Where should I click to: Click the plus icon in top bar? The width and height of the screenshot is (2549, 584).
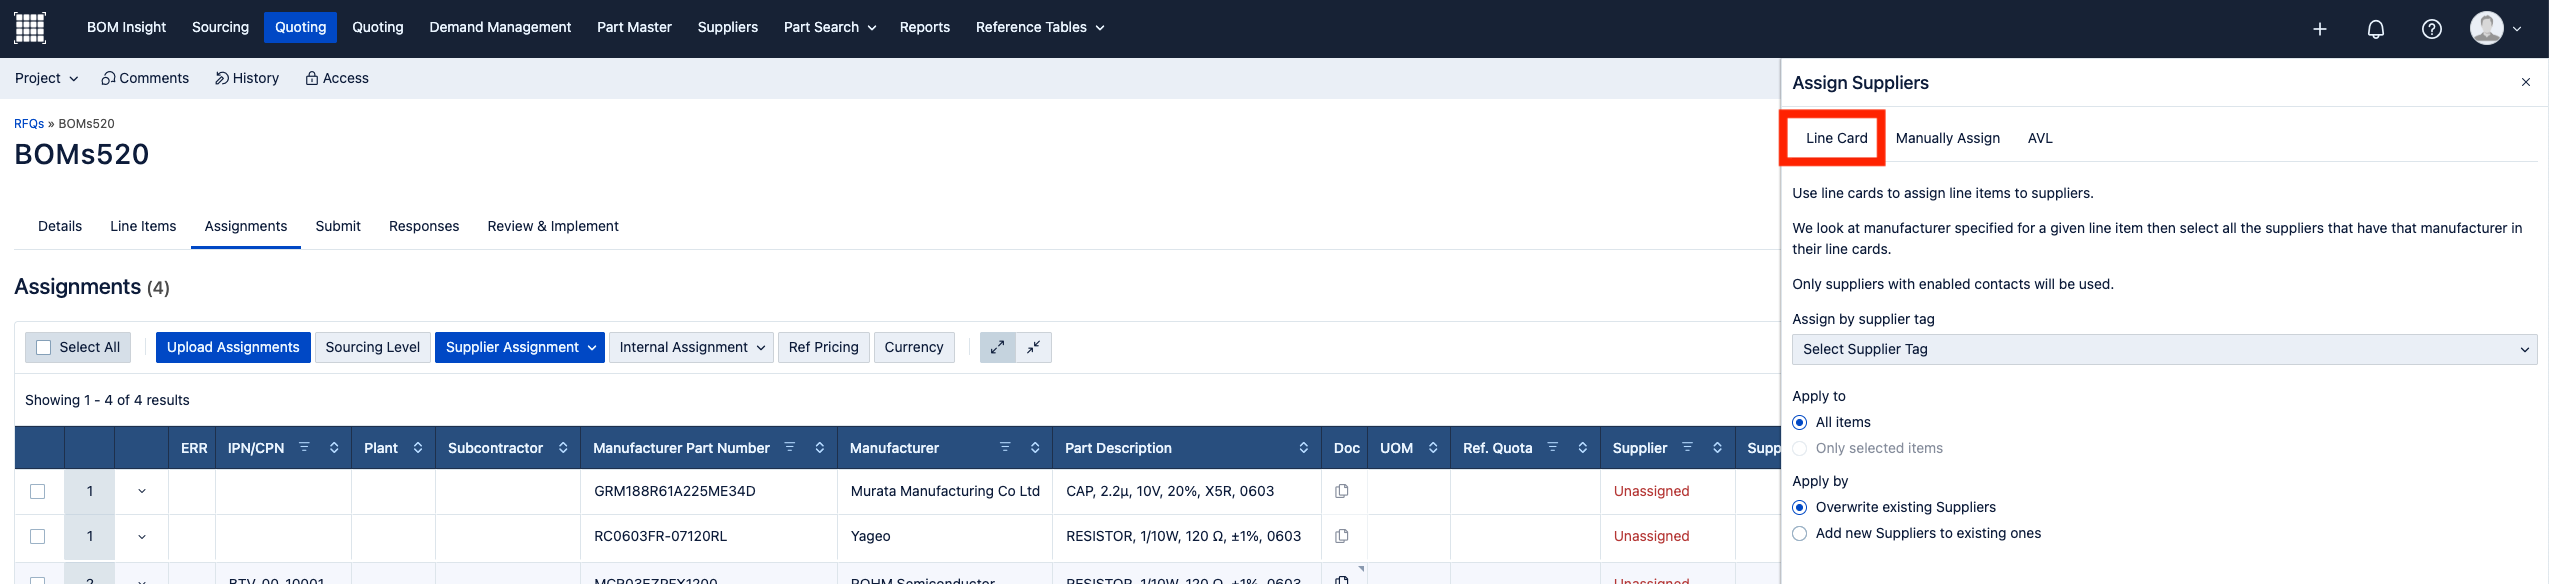pyautogui.click(x=2319, y=29)
